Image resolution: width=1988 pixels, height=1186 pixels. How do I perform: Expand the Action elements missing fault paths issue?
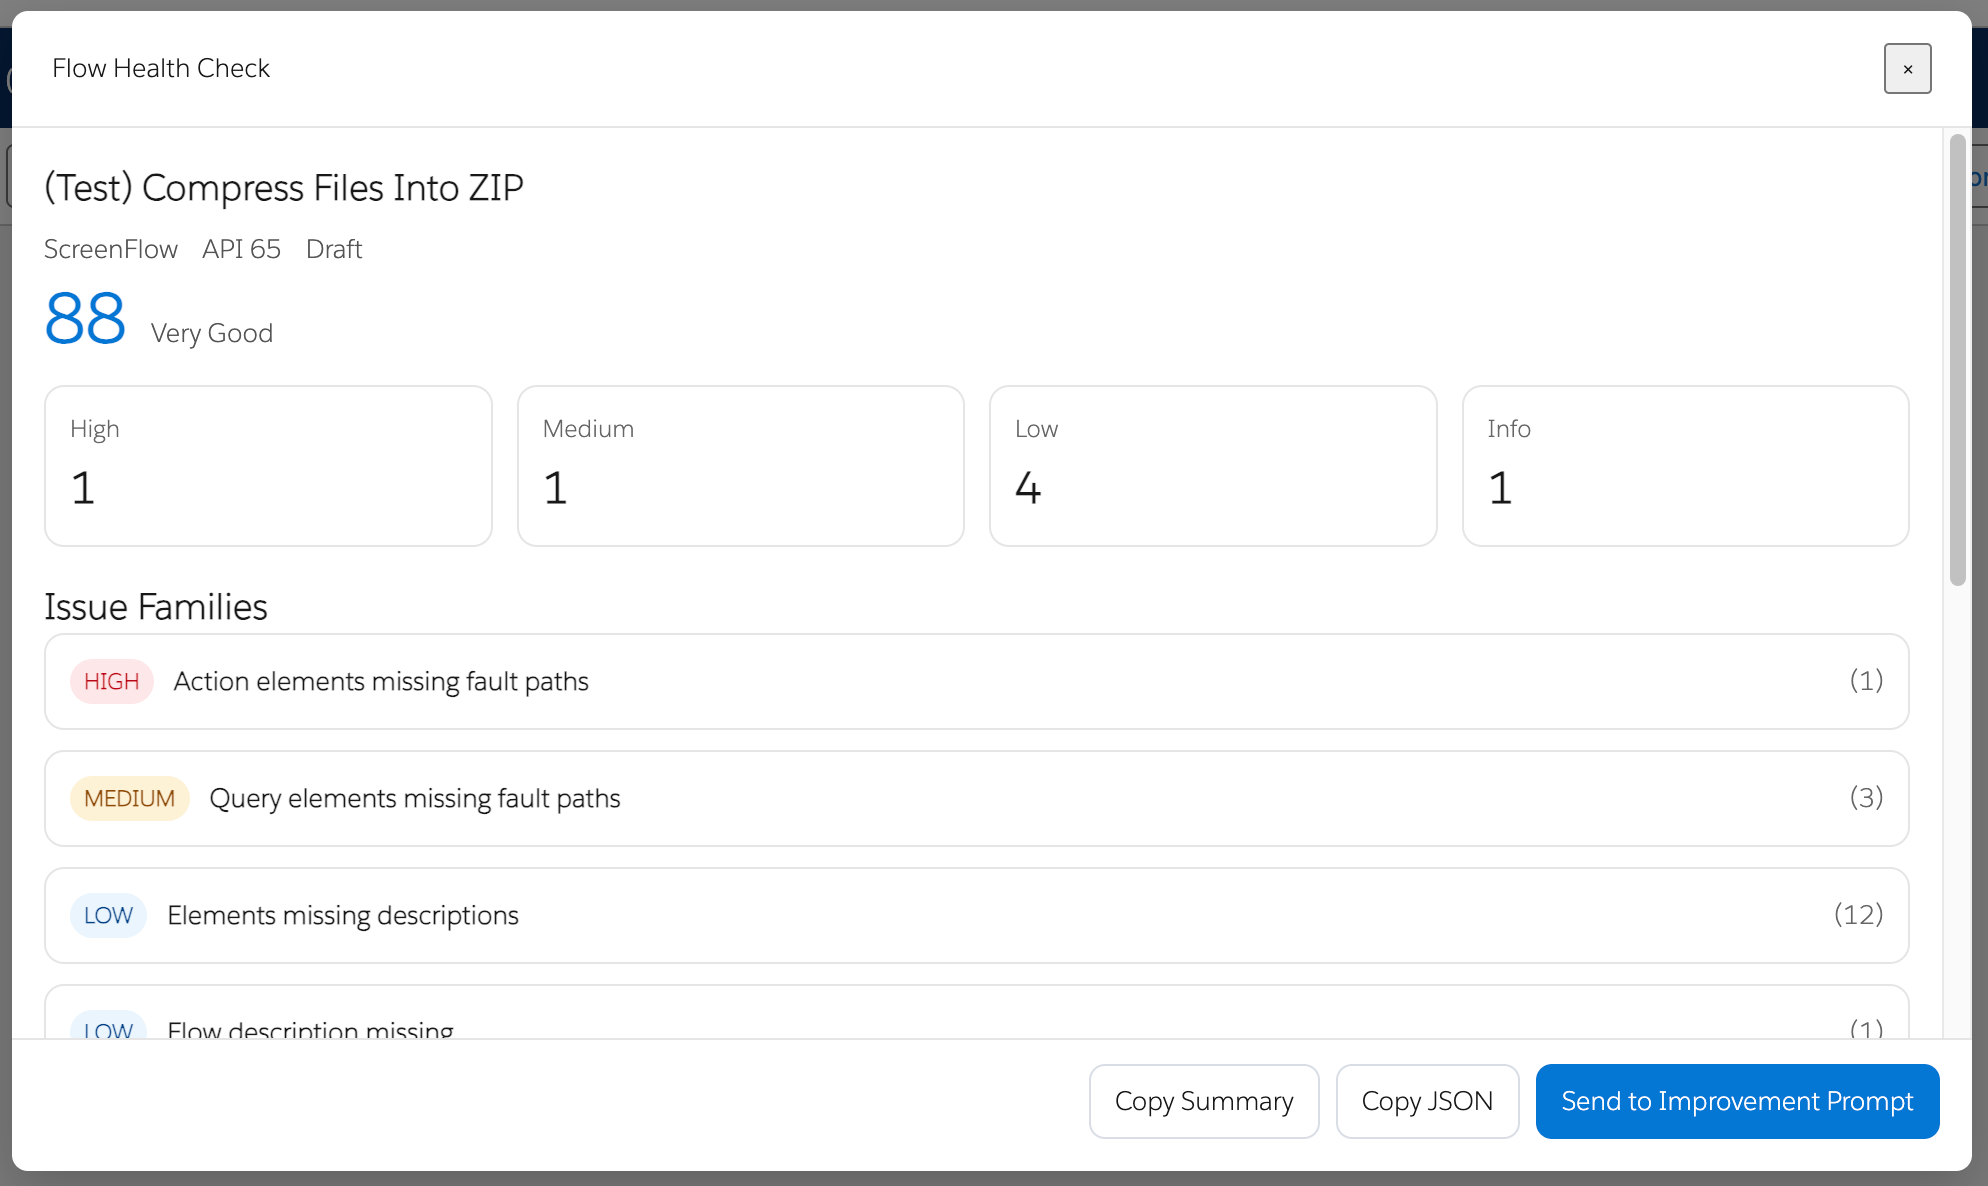tap(975, 681)
